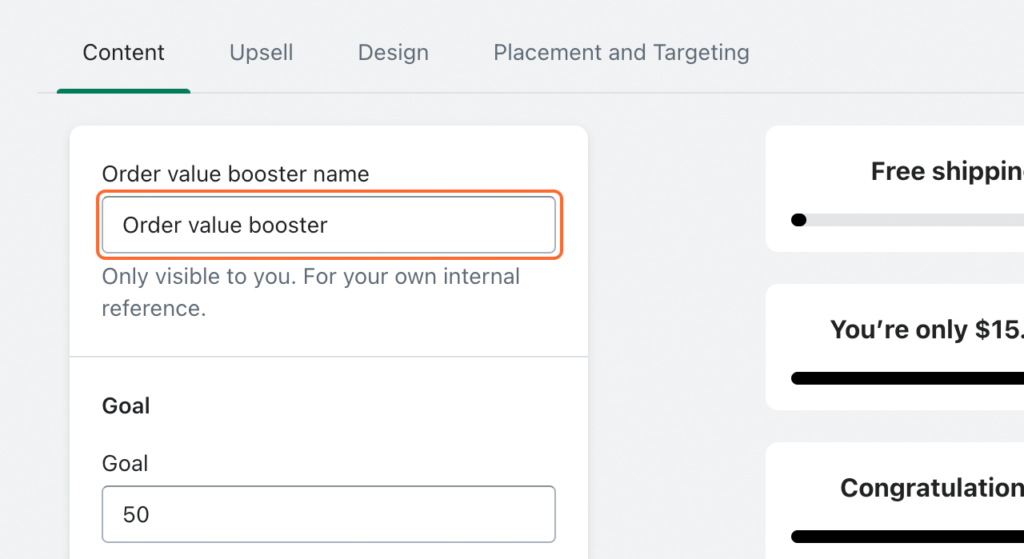This screenshot has height=559, width=1024.
Task: Click the Goal input showing 50
Action: [x=328, y=514]
